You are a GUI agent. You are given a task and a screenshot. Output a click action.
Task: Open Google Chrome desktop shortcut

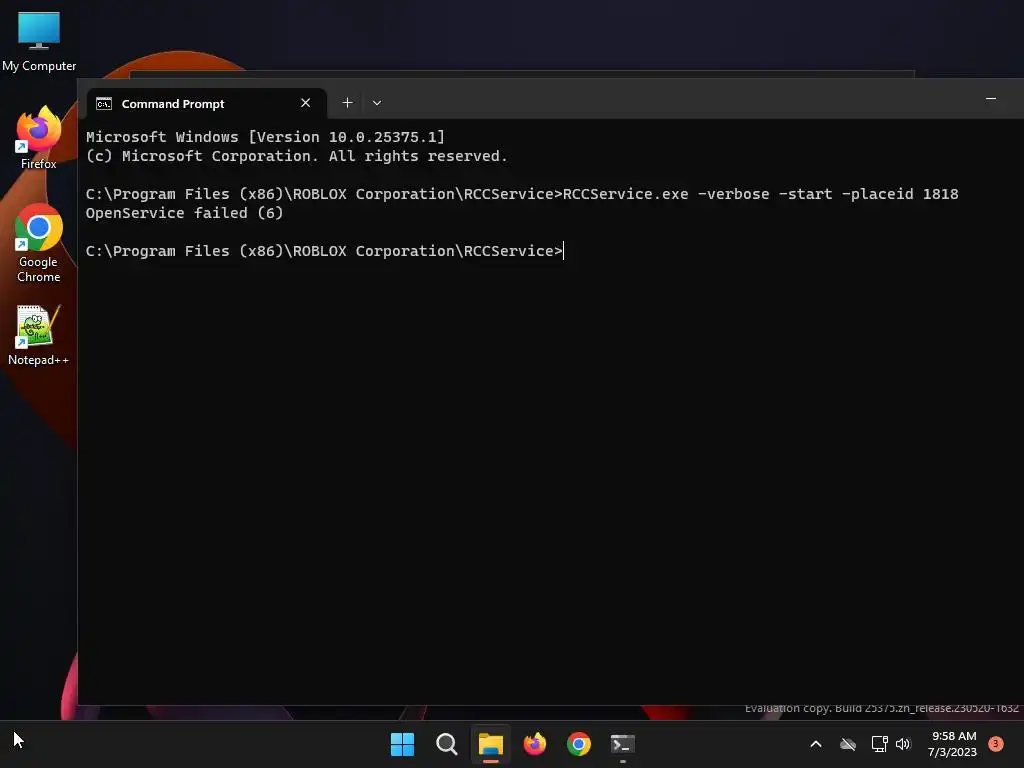pos(39,243)
